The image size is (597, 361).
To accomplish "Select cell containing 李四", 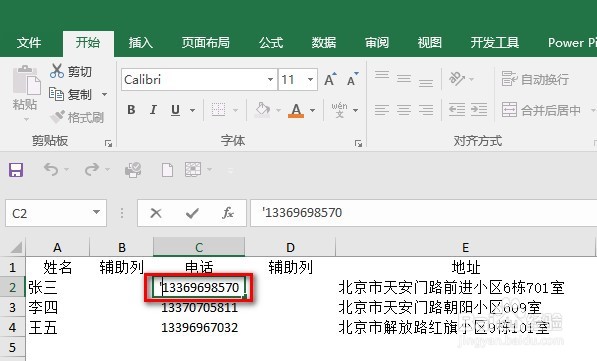I will click(57, 307).
